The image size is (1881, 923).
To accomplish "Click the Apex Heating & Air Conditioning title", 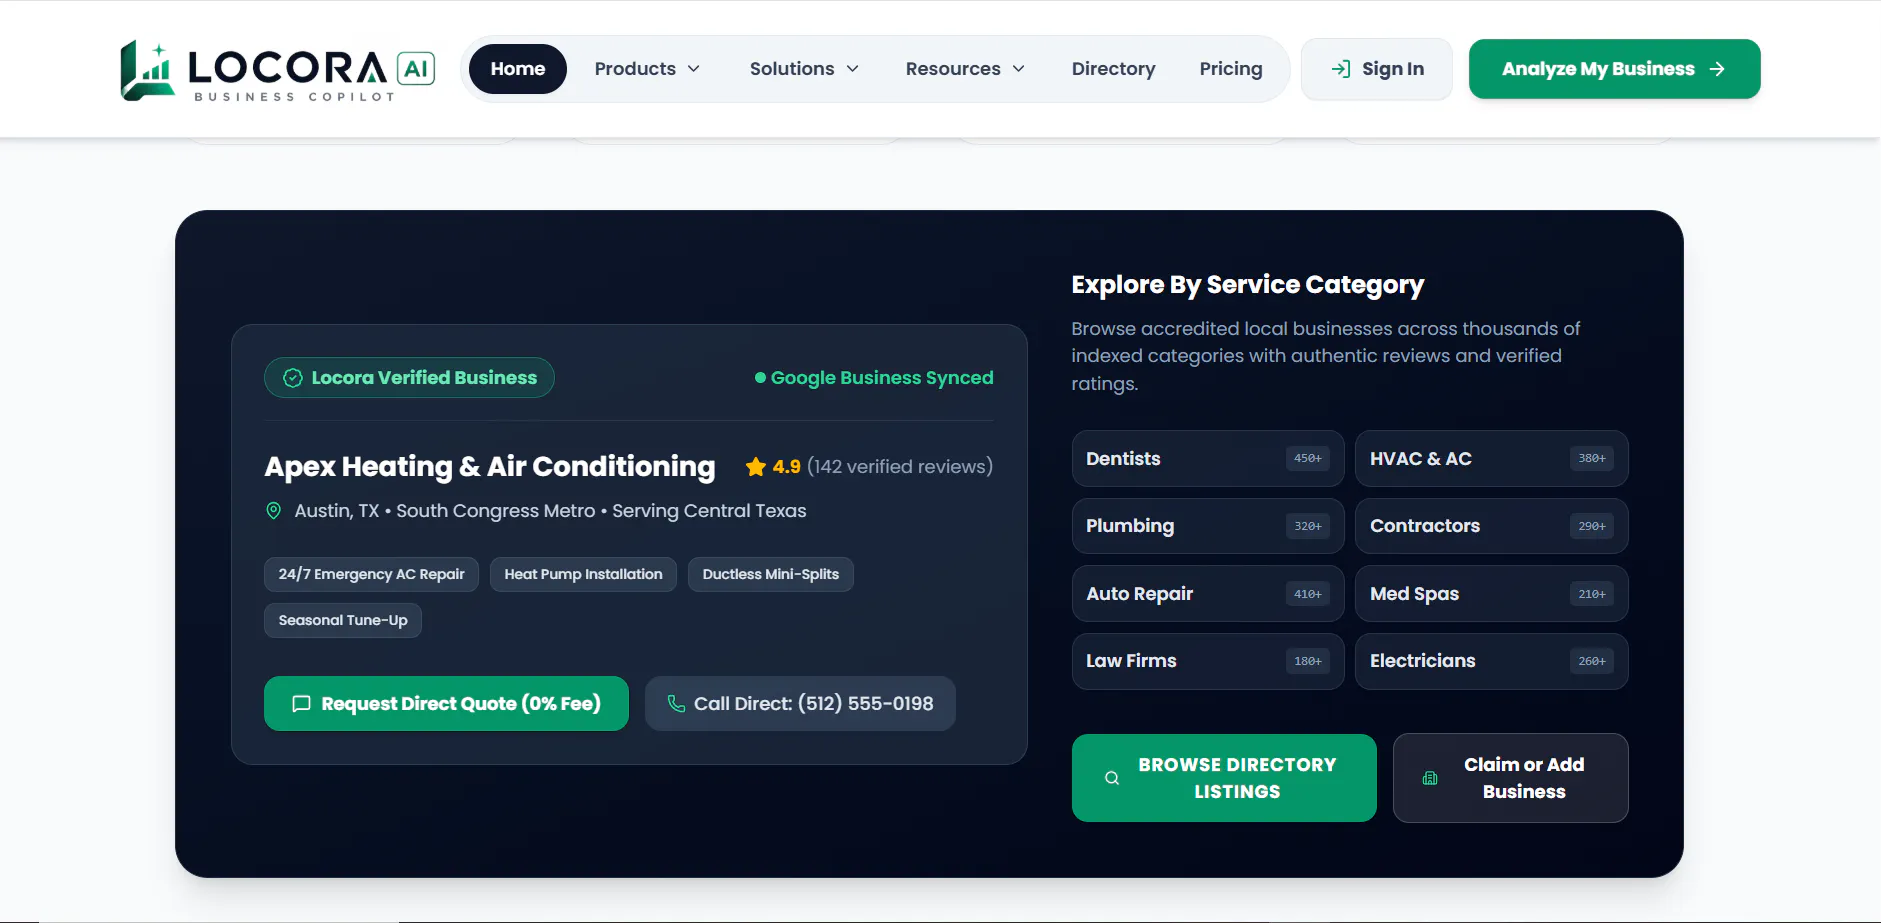I will pyautogui.click(x=490, y=467).
